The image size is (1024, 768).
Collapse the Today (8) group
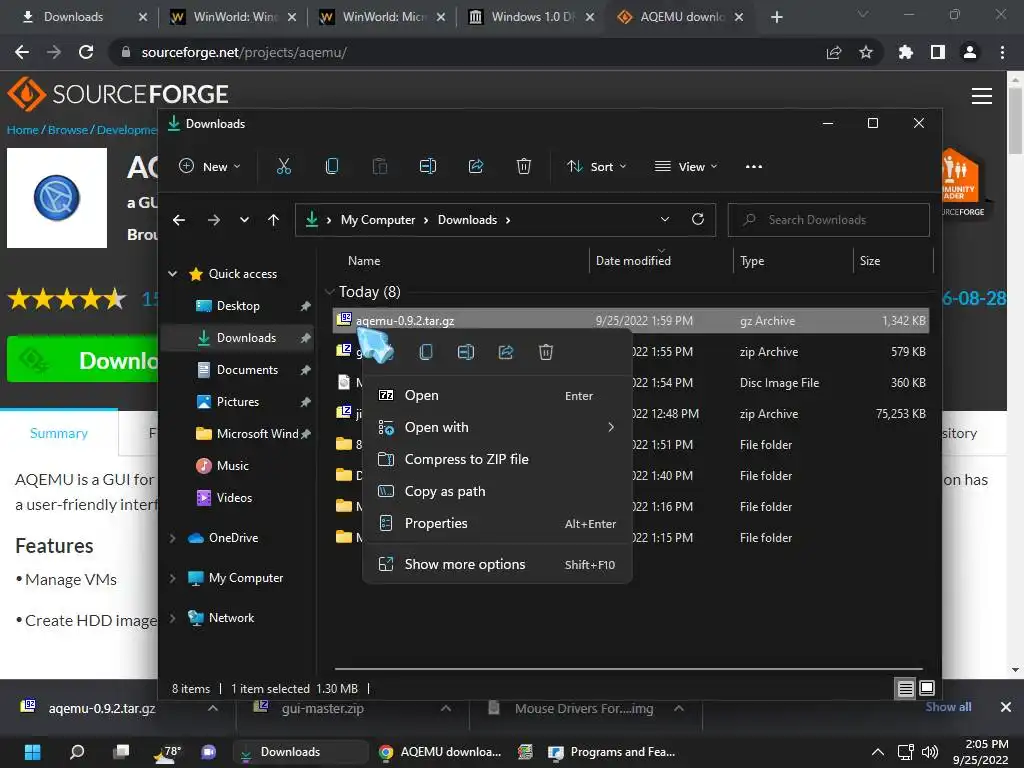click(x=329, y=291)
